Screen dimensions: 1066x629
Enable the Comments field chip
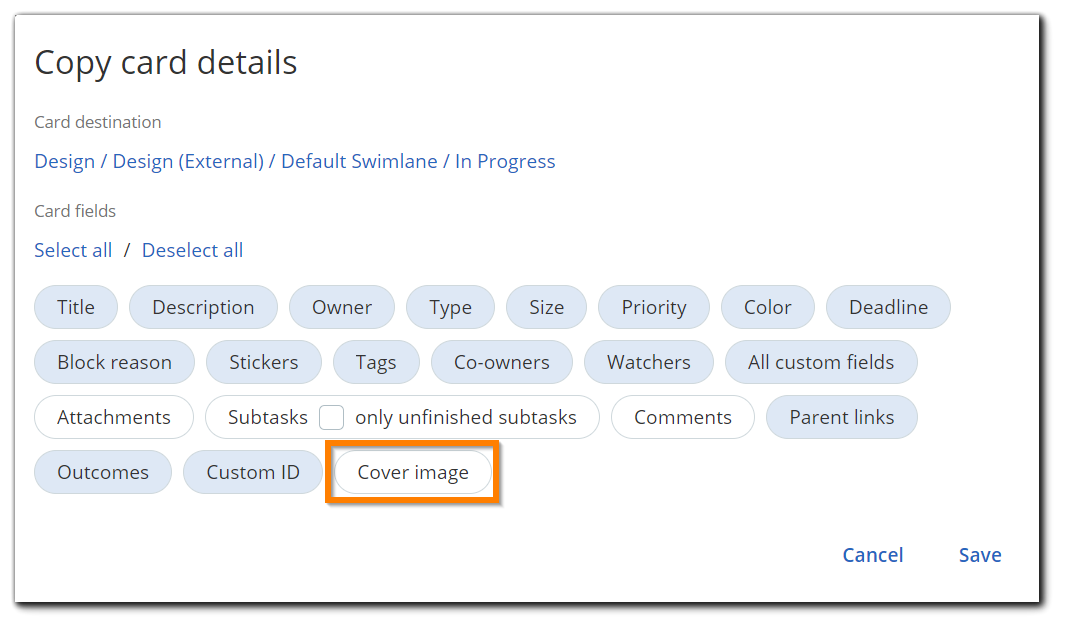(683, 417)
